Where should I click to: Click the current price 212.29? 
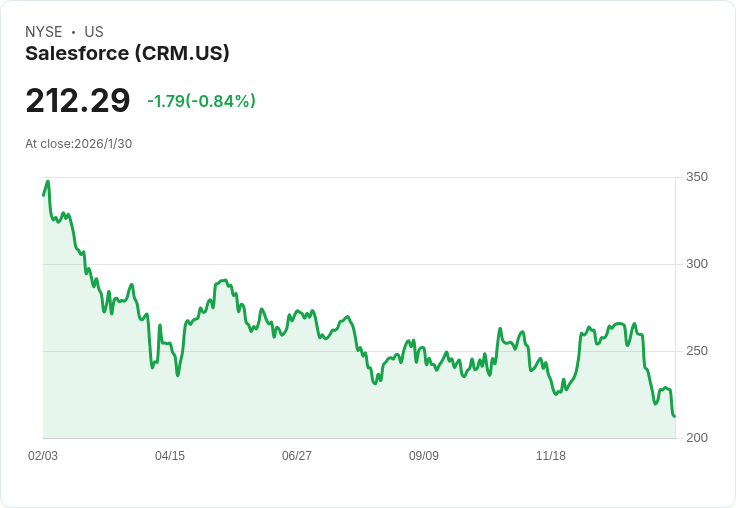(x=78, y=101)
